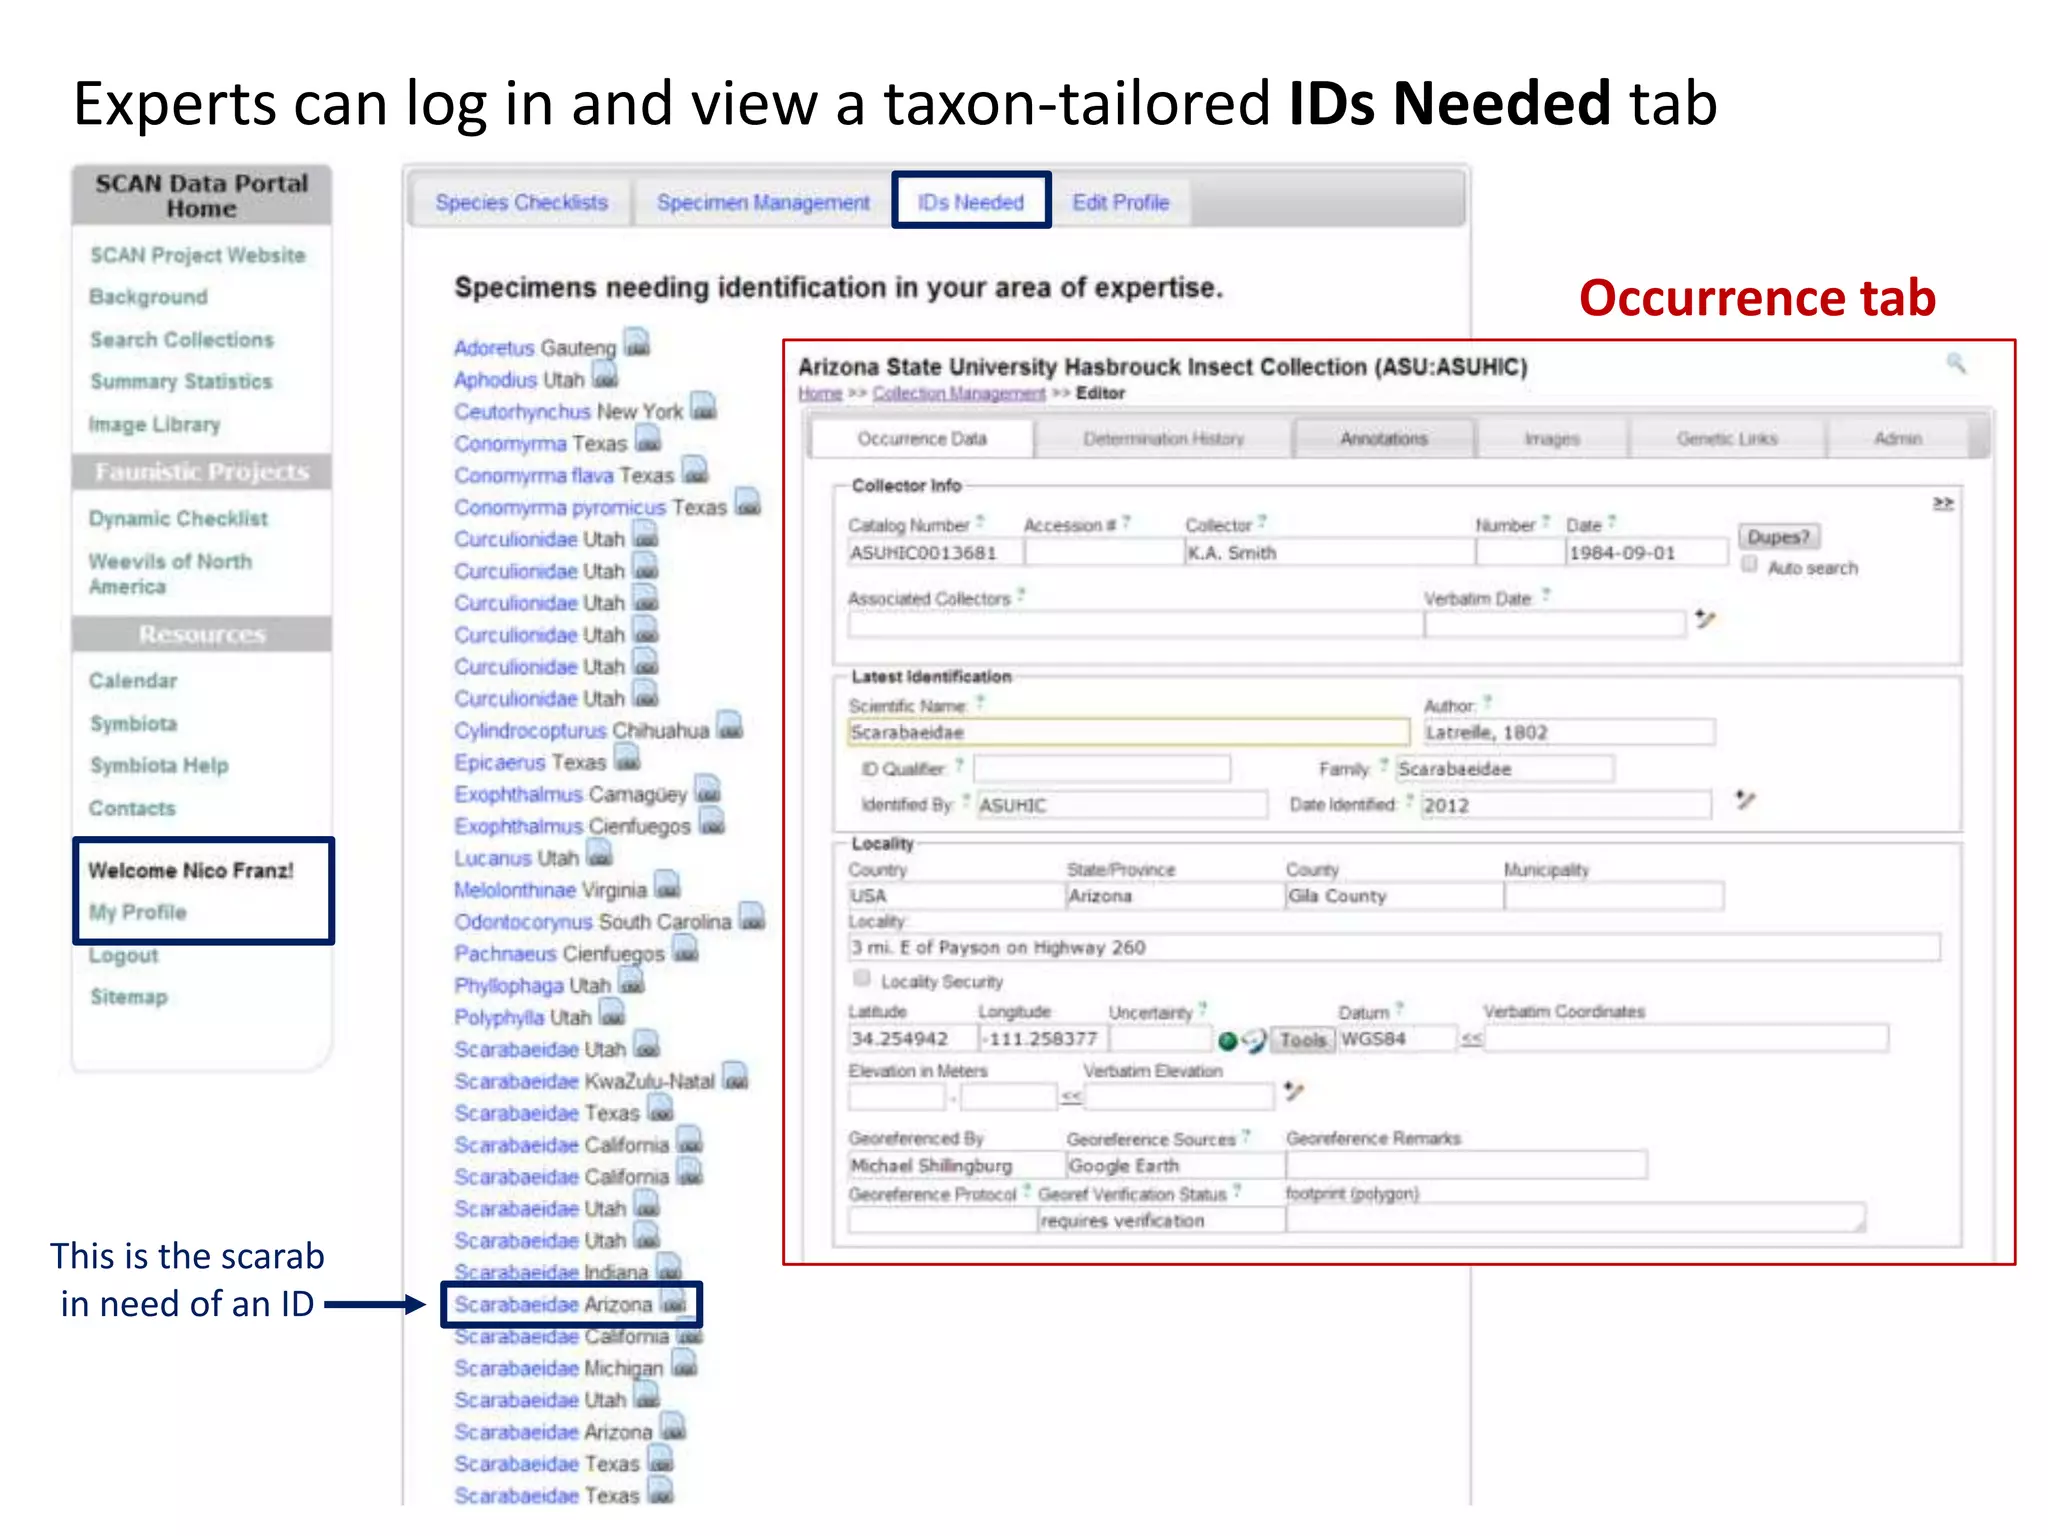
Task: Click image icon beside Phyllophaga Utah
Action: pyautogui.click(x=631, y=982)
